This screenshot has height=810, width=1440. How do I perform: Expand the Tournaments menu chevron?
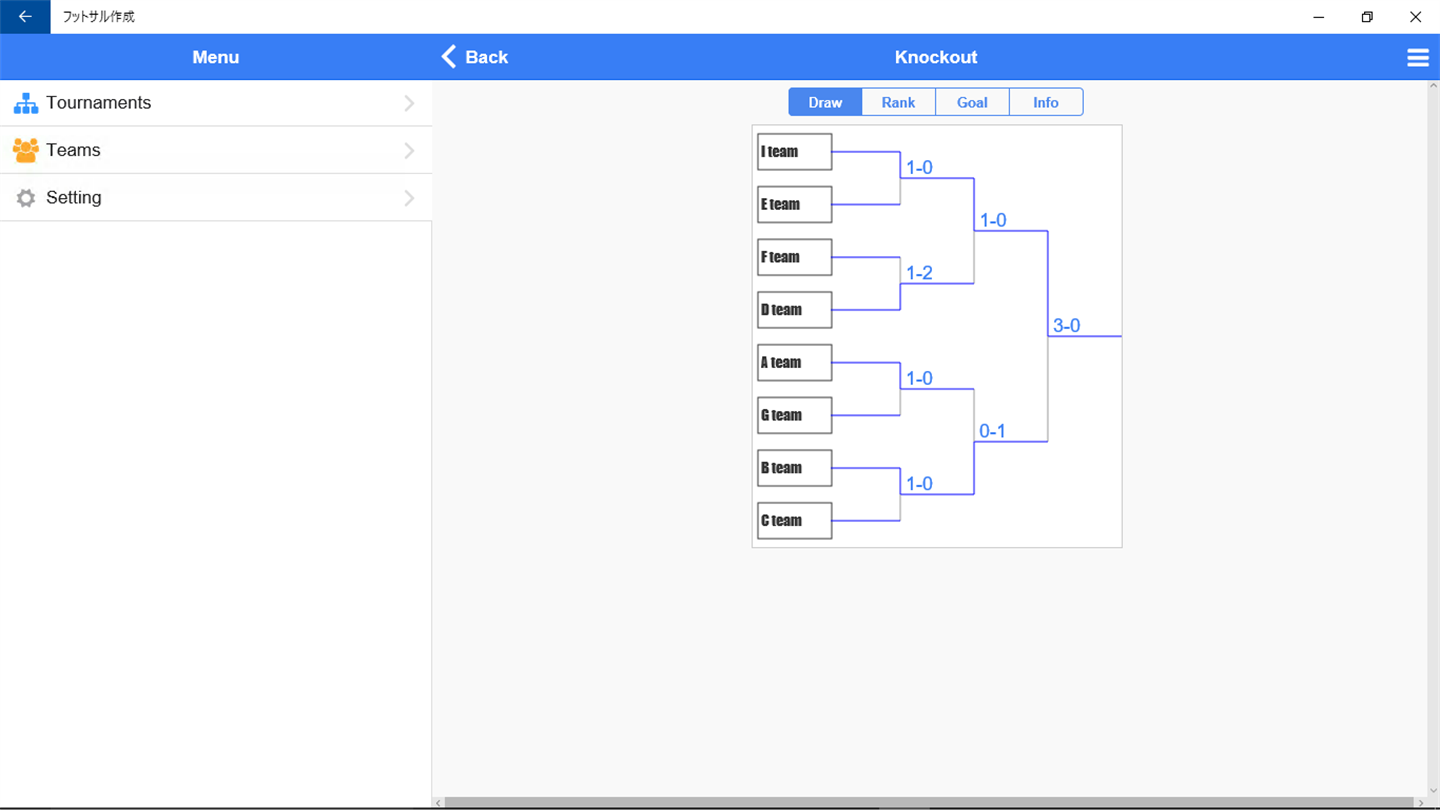(x=409, y=103)
